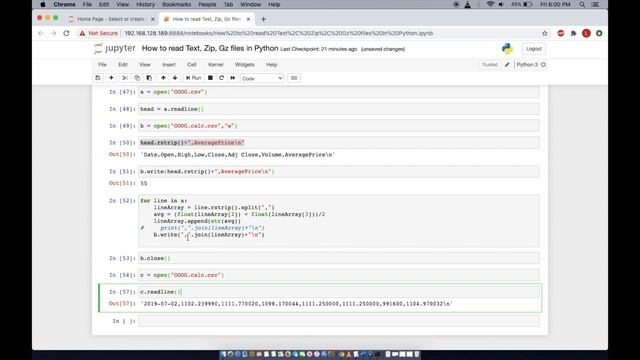Copy selected cells icon in toolbar
640x360 pixels.
pyautogui.click(x=137, y=78)
